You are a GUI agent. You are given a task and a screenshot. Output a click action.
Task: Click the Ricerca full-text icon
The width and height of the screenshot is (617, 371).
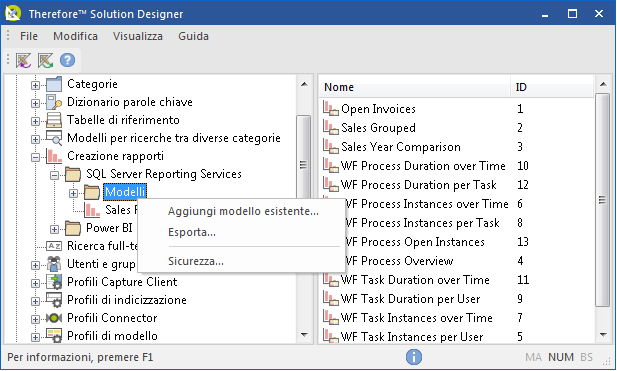click(x=54, y=246)
